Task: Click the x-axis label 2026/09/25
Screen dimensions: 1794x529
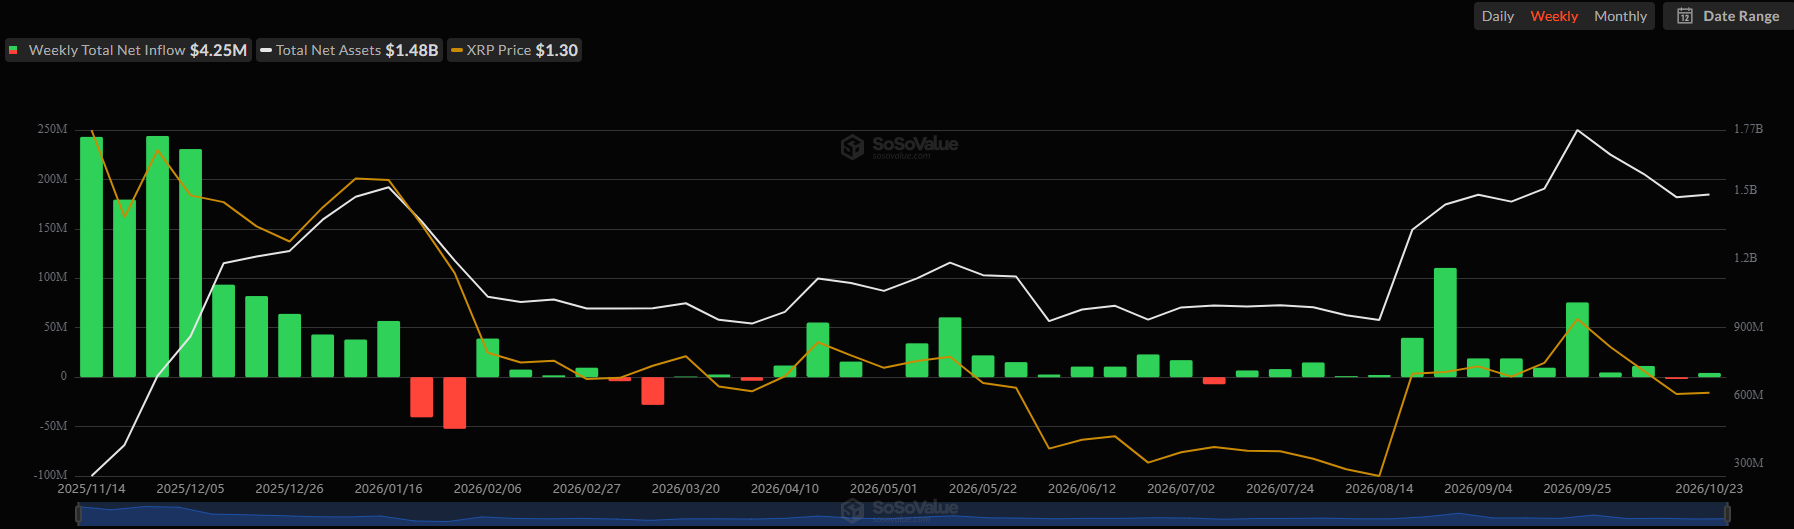Action: 1577,489
